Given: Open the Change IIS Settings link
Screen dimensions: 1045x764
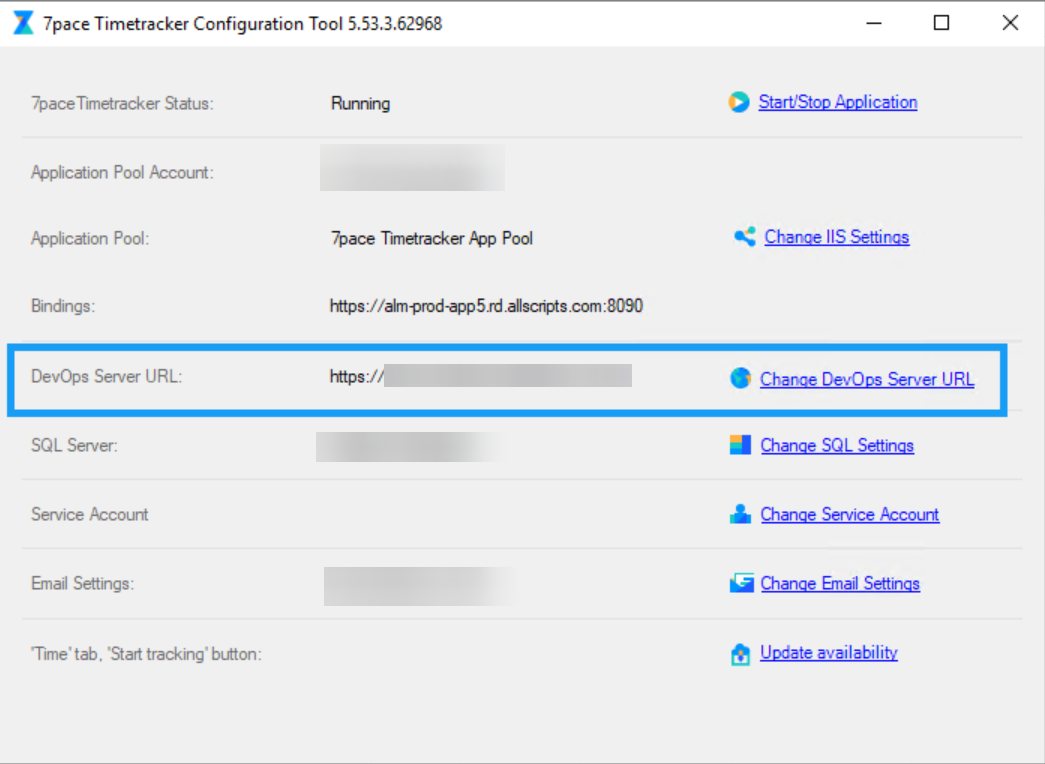Looking at the screenshot, I should click(x=836, y=237).
